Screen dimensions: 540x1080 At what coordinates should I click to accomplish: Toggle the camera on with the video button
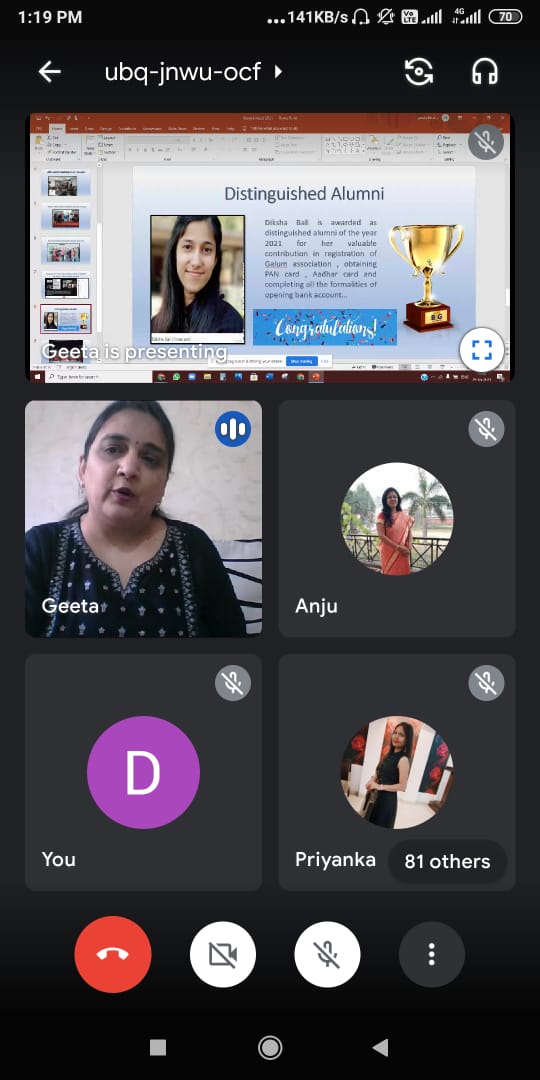pos(223,955)
